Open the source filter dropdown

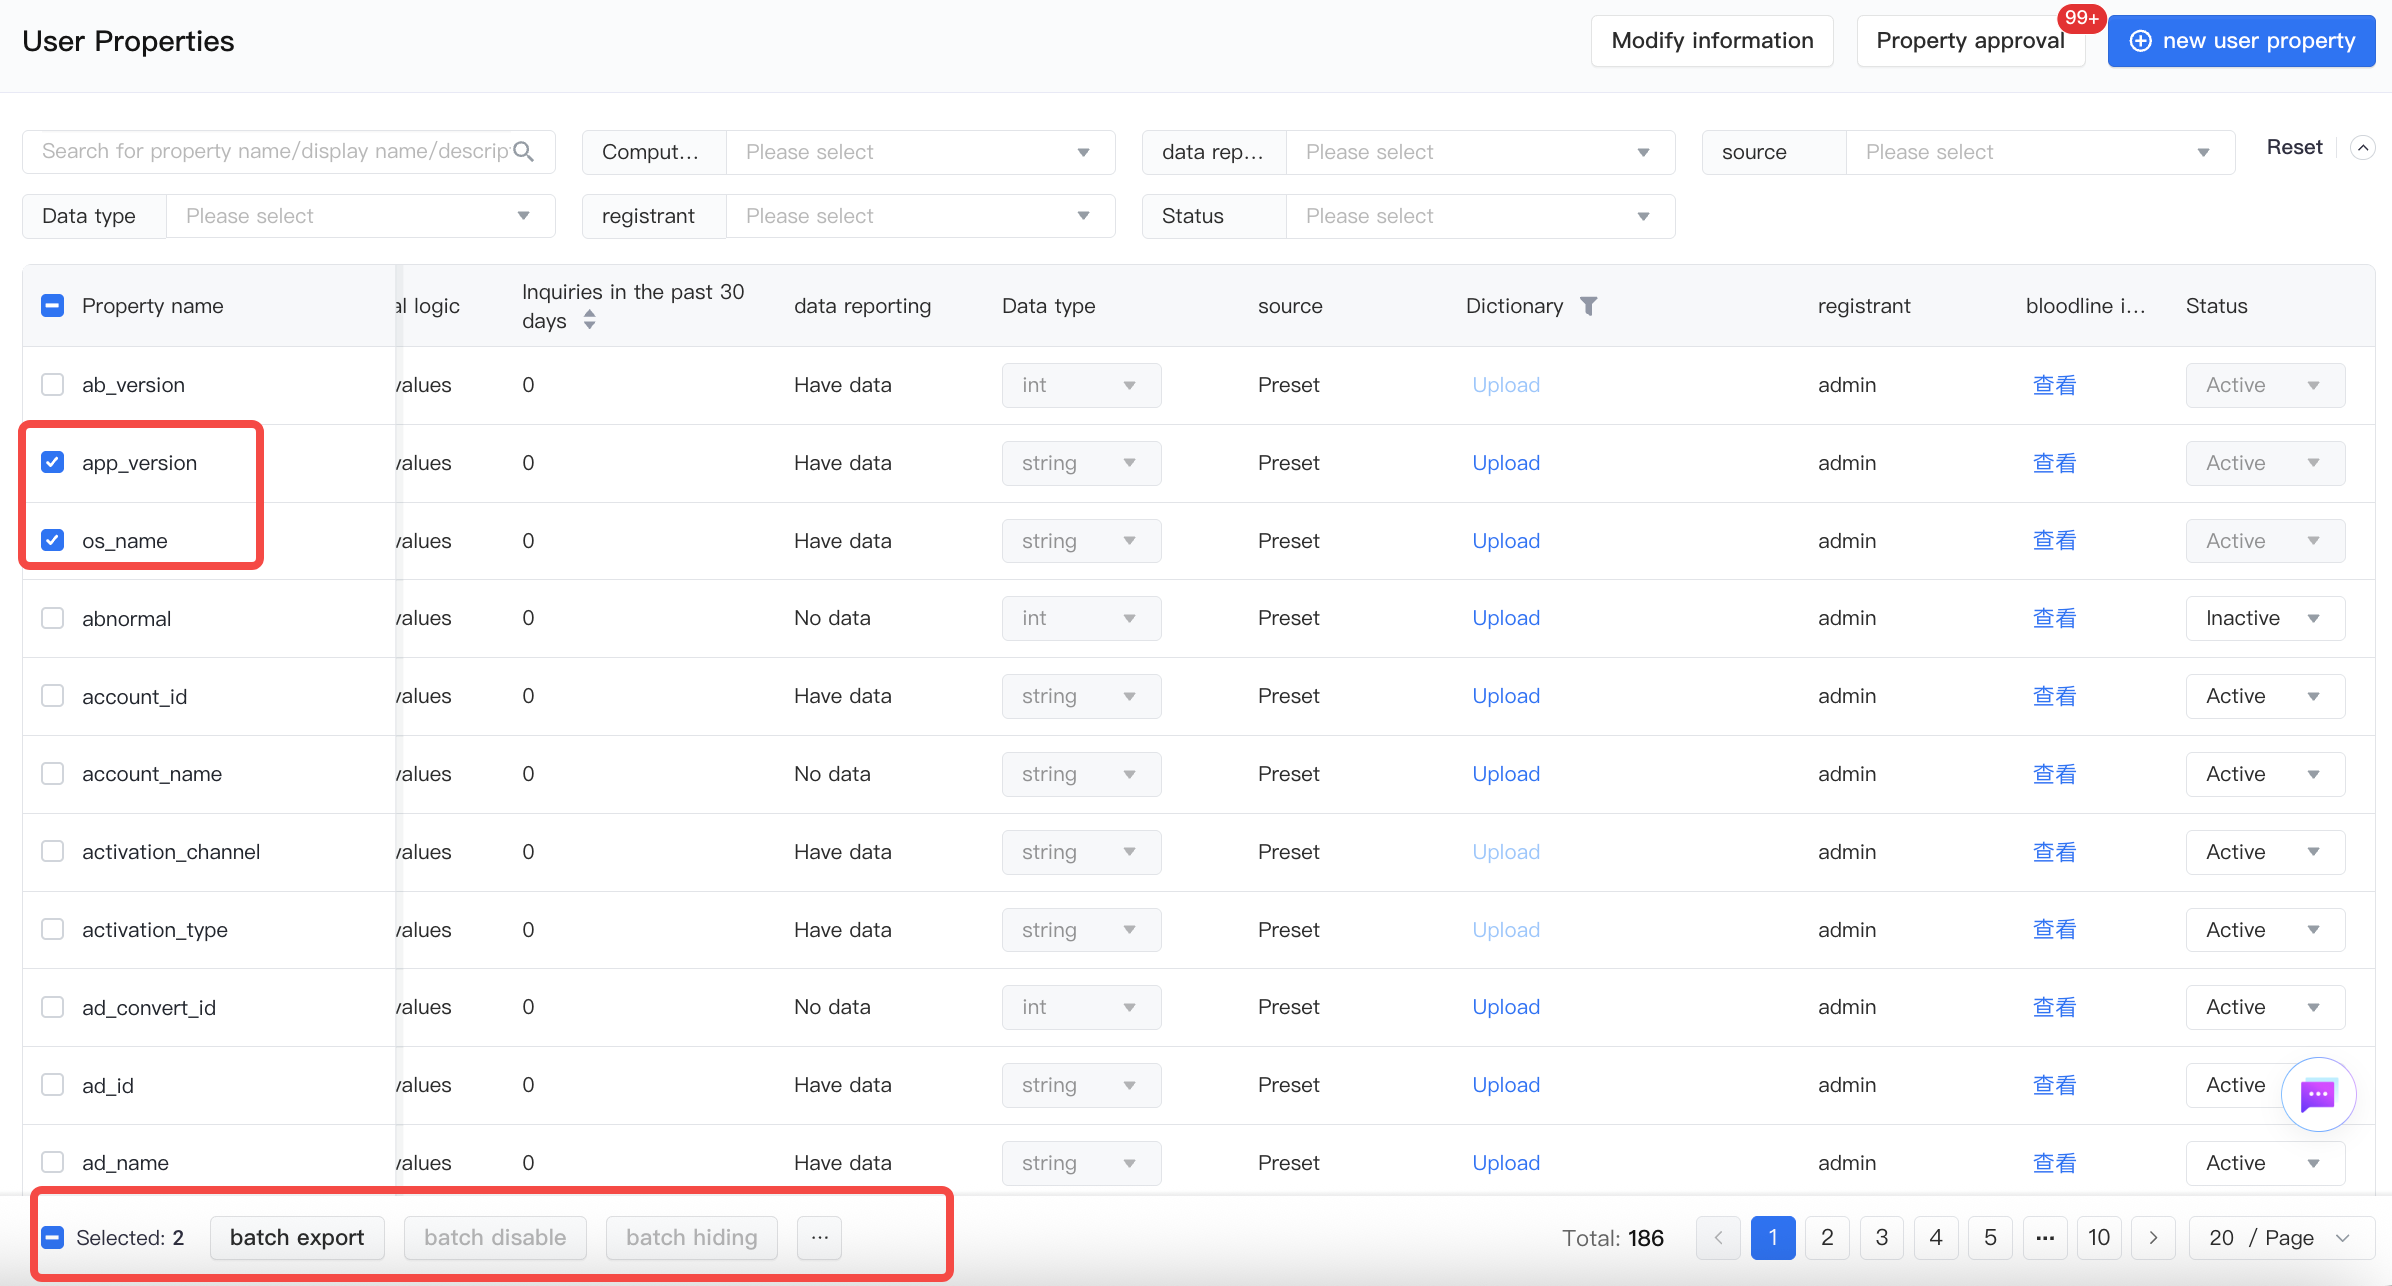[x=2040, y=152]
